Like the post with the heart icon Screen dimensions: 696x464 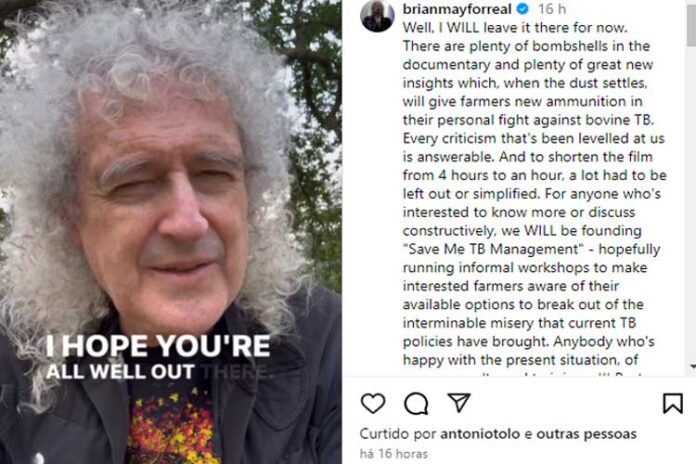click(x=373, y=403)
